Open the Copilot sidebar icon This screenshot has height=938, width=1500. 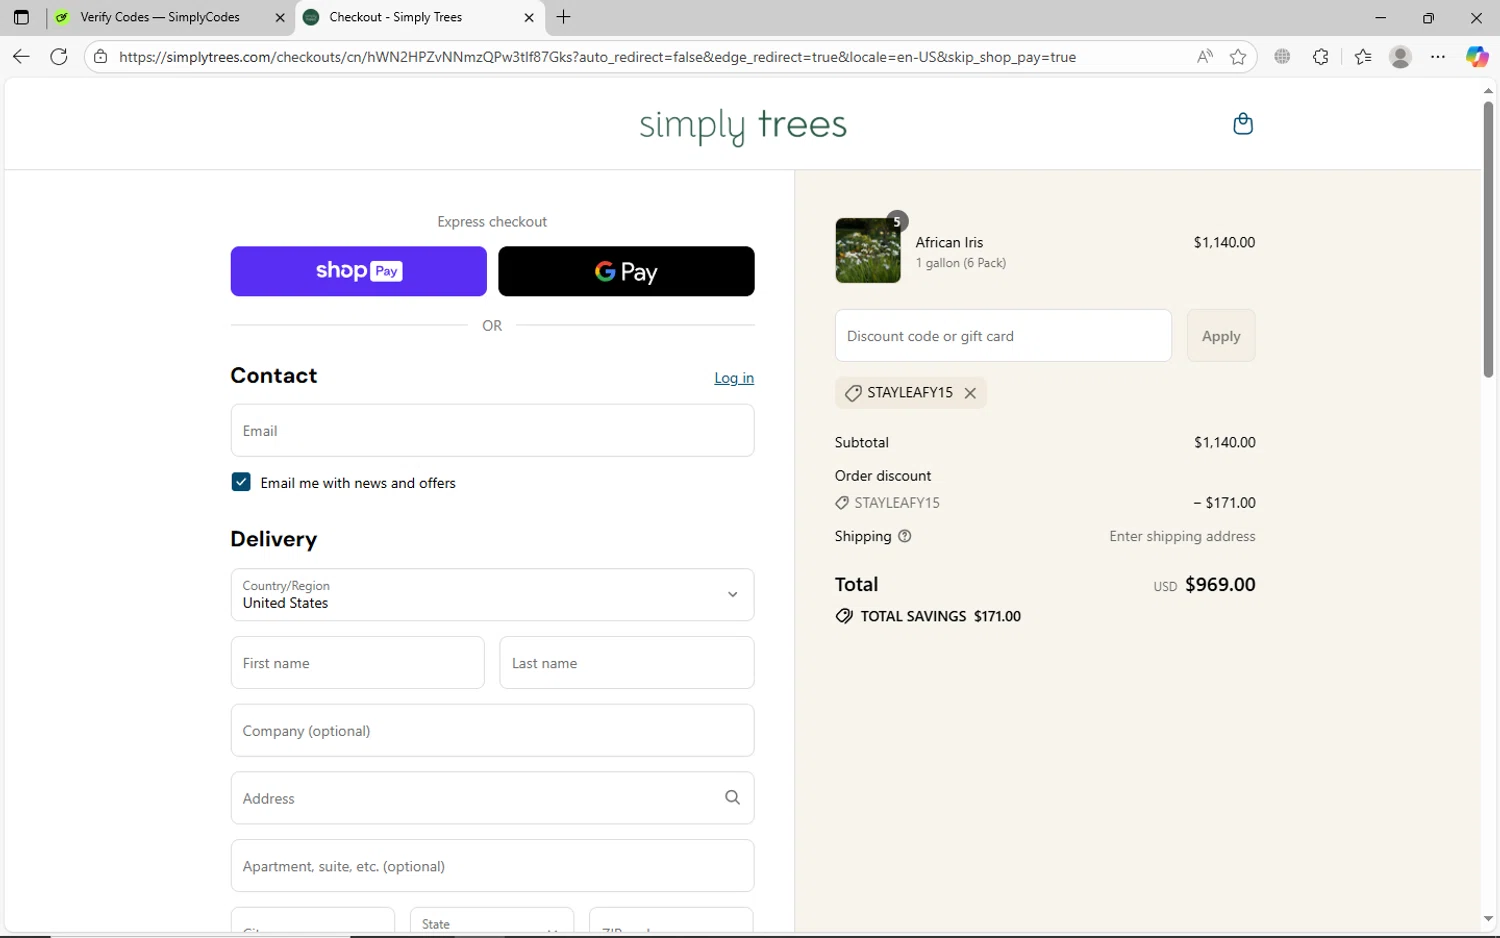(1477, 57)
